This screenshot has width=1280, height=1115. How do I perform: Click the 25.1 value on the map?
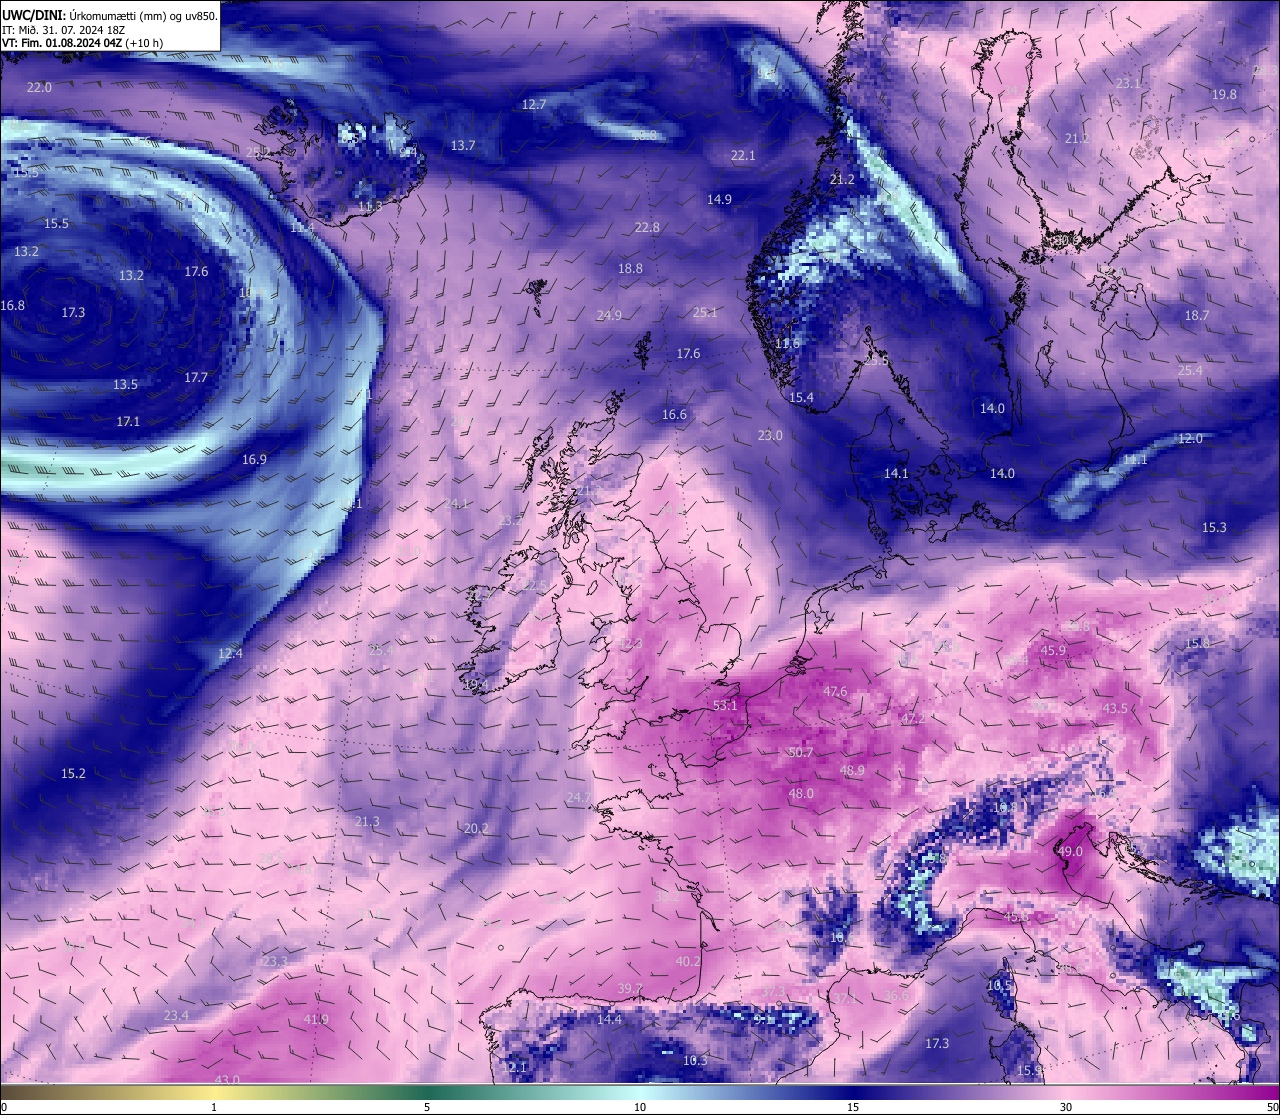(x=705, y=313)
